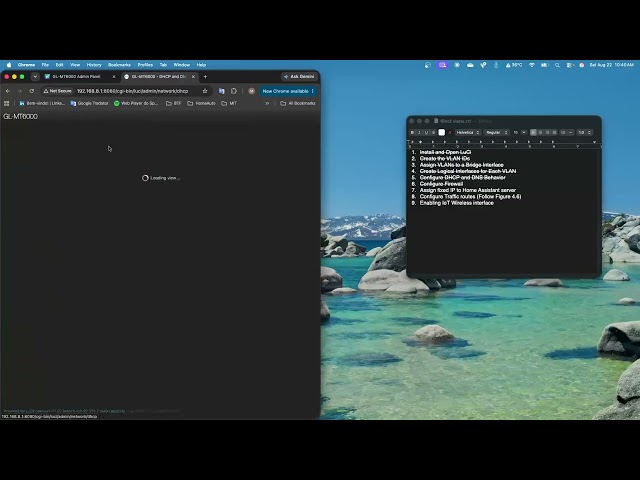Open Chrome three-dot menu
The width and height of the screenshot is (640, 480).
pos(313,91)
